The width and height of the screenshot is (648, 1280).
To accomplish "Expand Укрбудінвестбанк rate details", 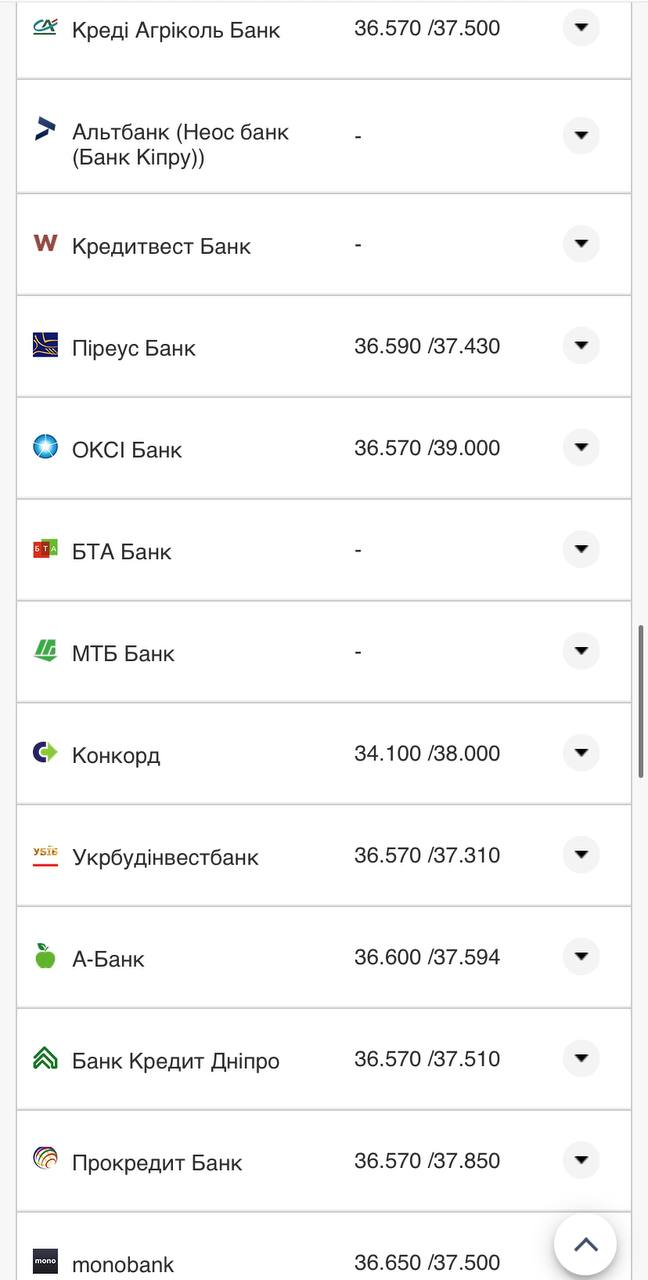I will 581,854.
